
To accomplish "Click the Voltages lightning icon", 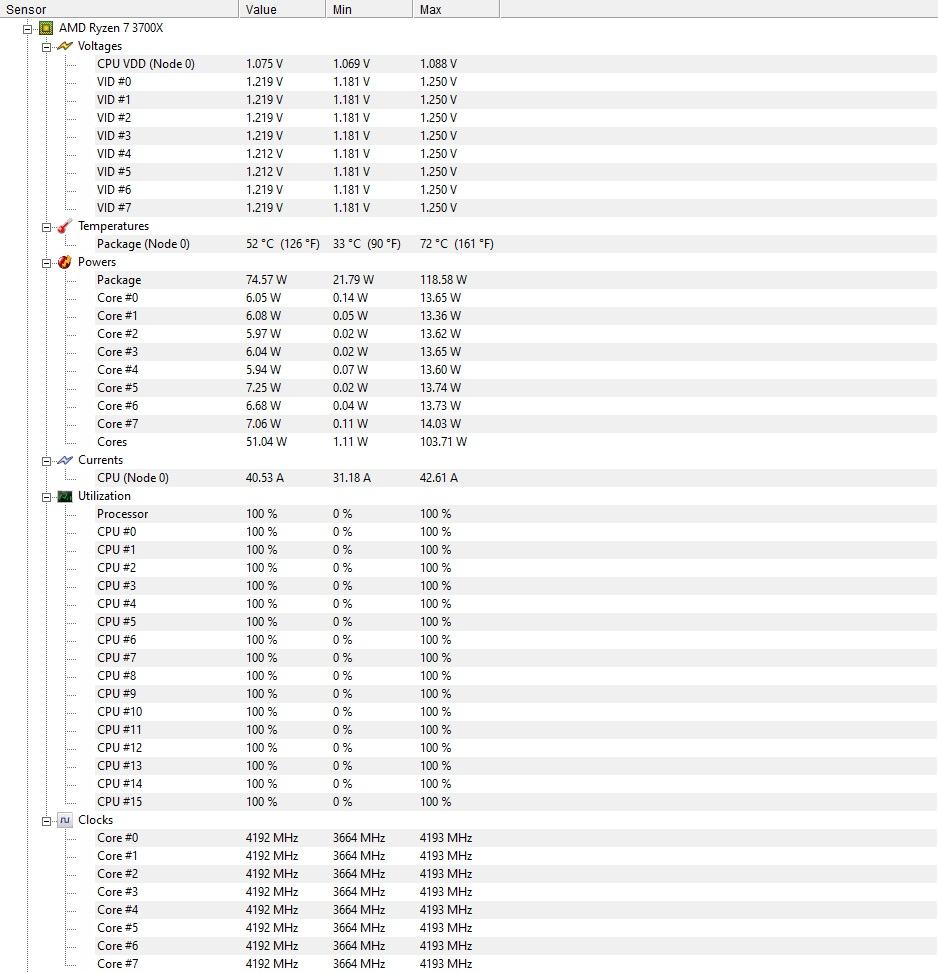I will coord(65,46).
